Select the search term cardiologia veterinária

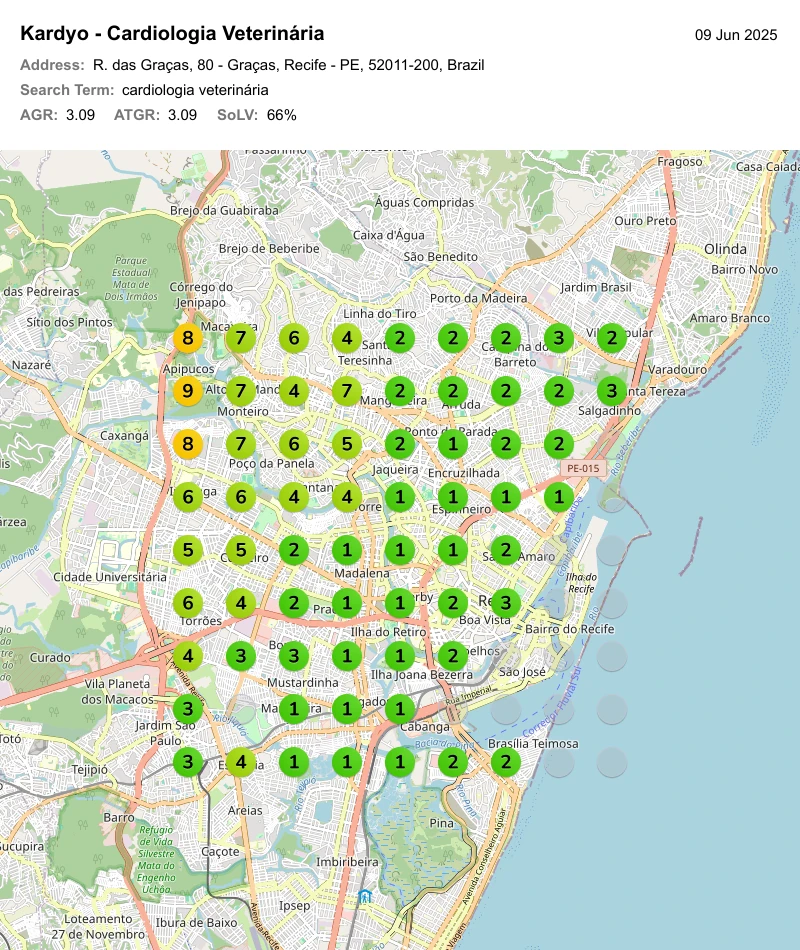[195, 90]
